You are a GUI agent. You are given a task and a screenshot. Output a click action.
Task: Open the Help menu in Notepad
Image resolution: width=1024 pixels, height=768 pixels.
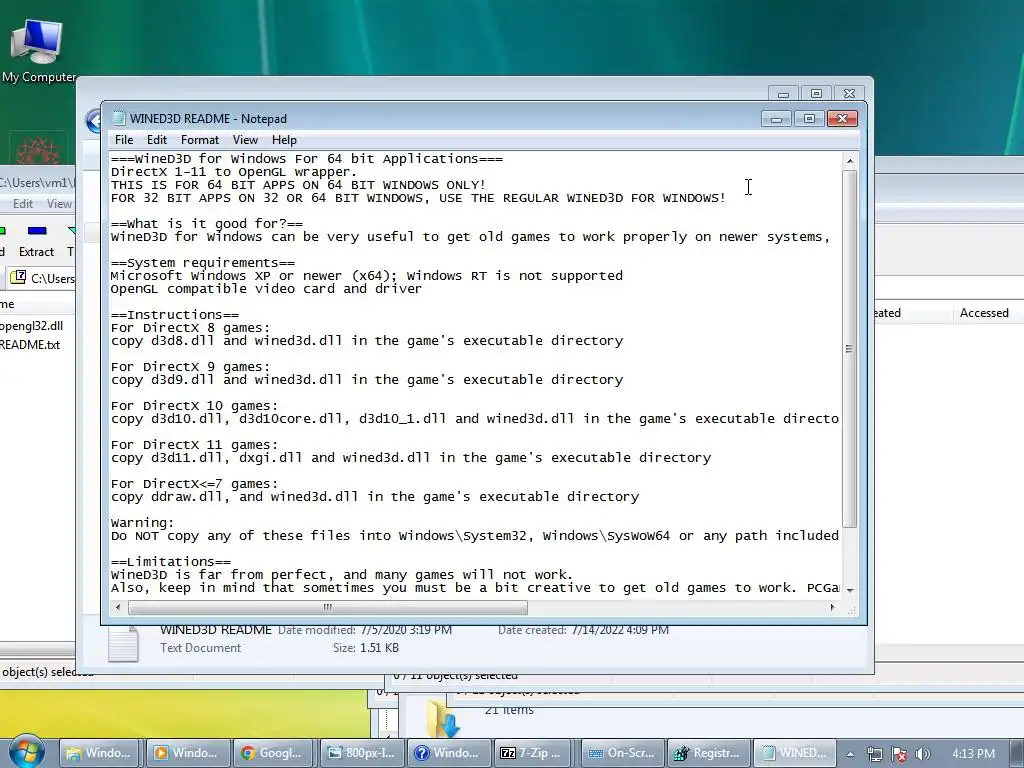coord(284,140)
